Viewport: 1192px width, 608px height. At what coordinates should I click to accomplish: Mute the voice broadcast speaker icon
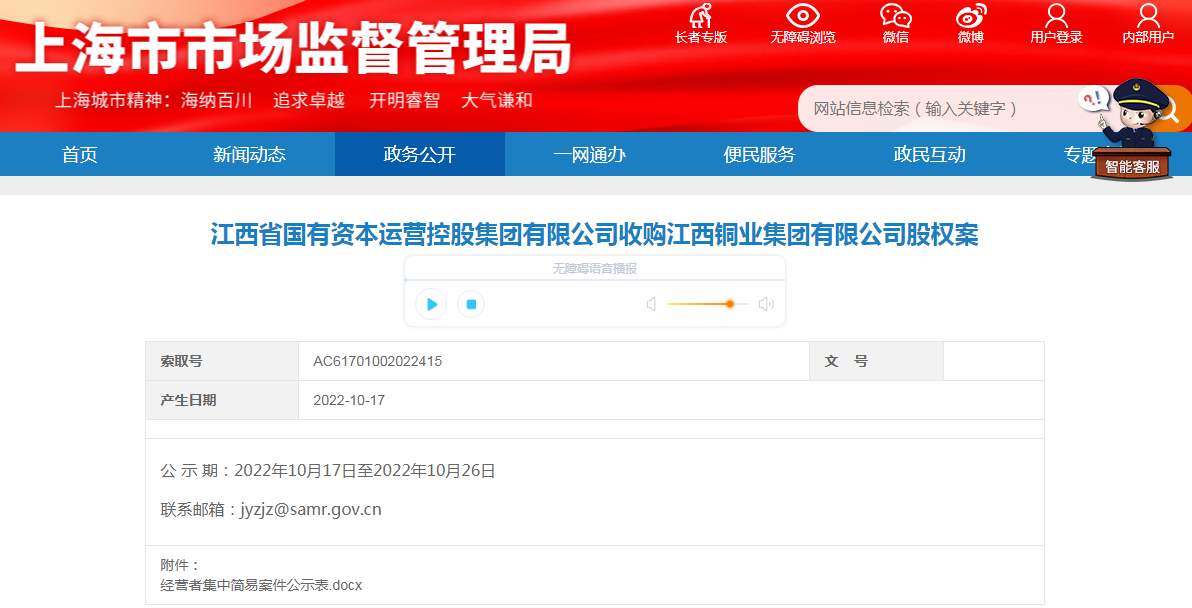click(651, 304)
